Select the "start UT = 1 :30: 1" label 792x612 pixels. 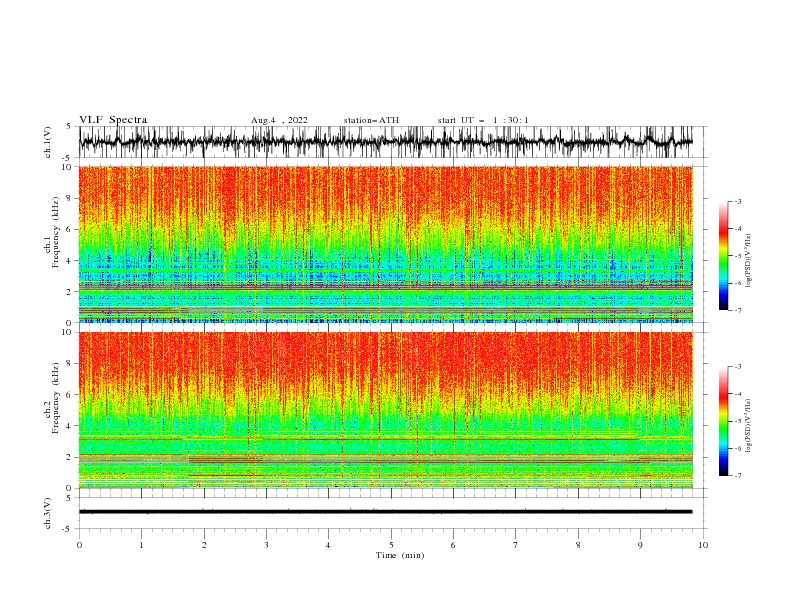tap(483, 120)
